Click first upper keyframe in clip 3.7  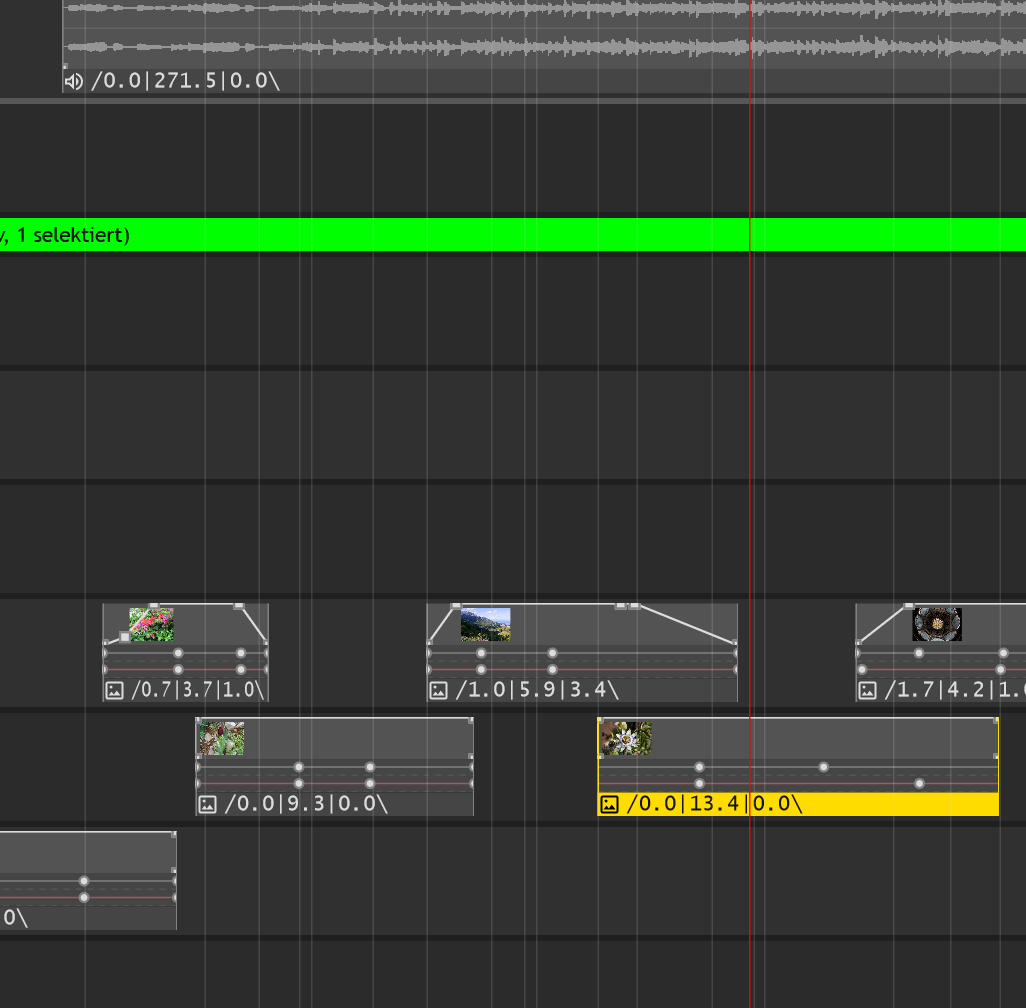pyautogui.click(x=178, y=653)
